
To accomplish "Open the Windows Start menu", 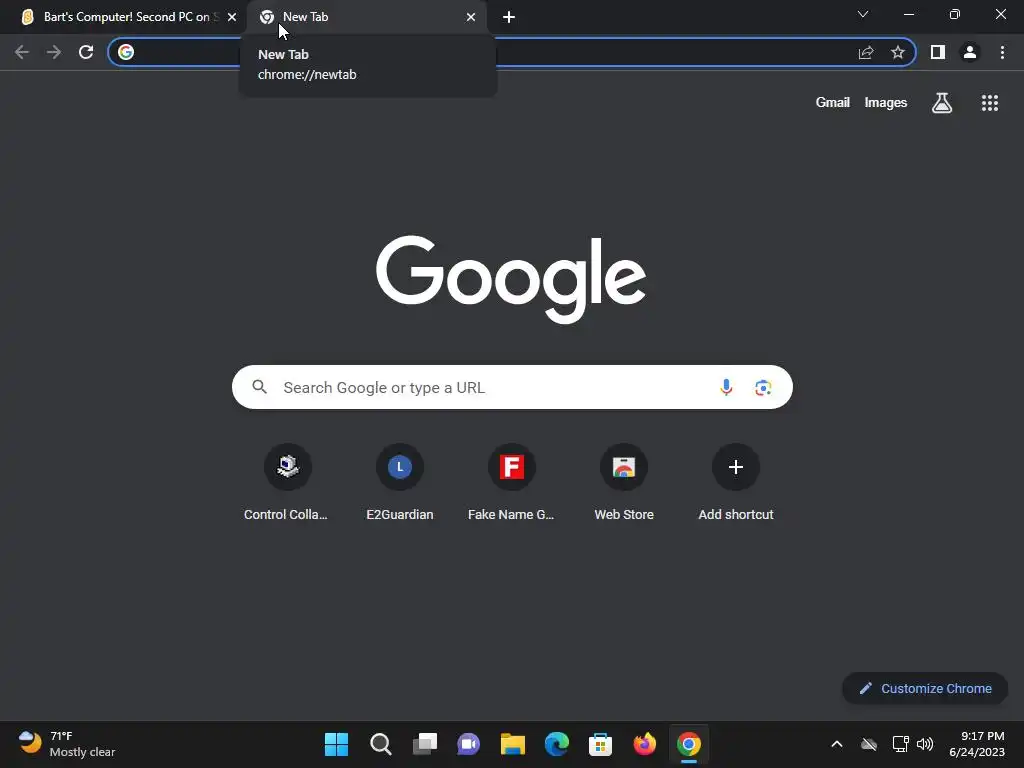I will (x=336, y=744).
